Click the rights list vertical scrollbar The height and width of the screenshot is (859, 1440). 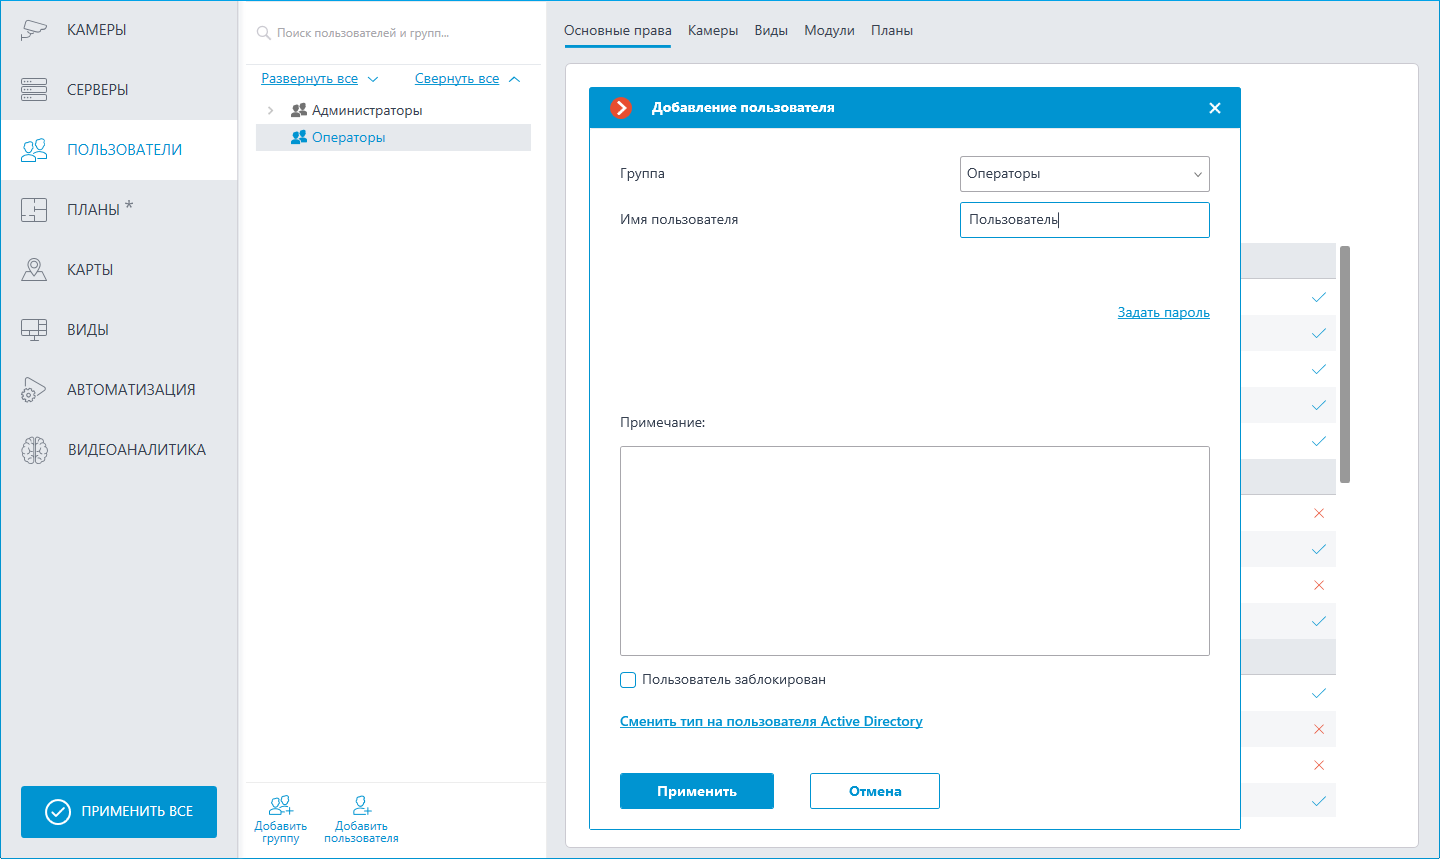[1345, 365]
